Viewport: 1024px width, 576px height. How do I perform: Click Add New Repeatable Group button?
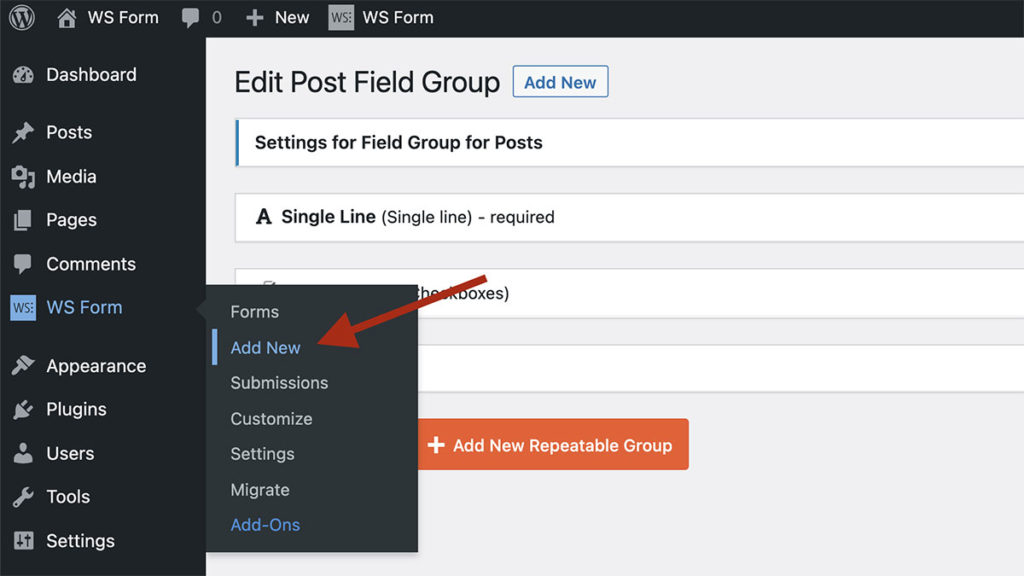pyautogui.click(x=553, y=445)
